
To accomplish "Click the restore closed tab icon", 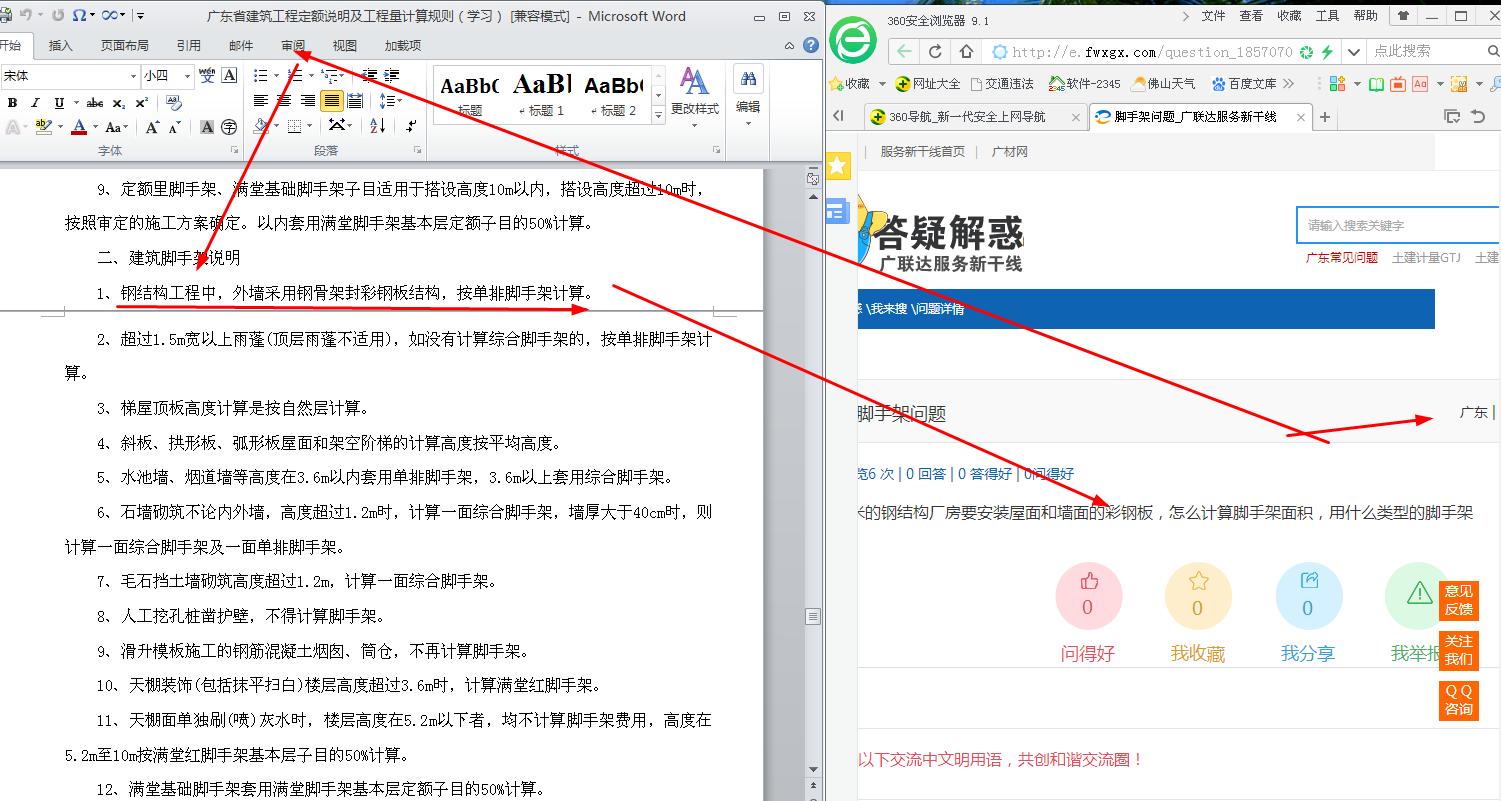I will (1478, 117).
